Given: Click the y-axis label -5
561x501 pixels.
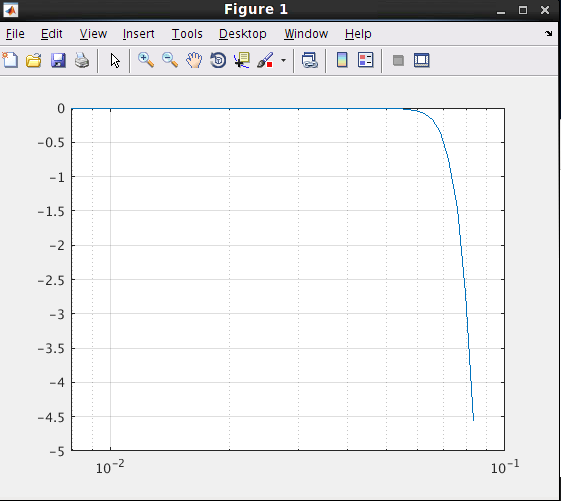Looking at the screenshot, I should click(57, 452).
